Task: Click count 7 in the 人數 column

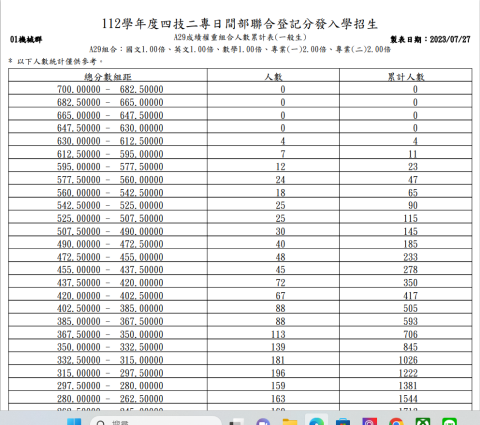Action: click(283, 154)
